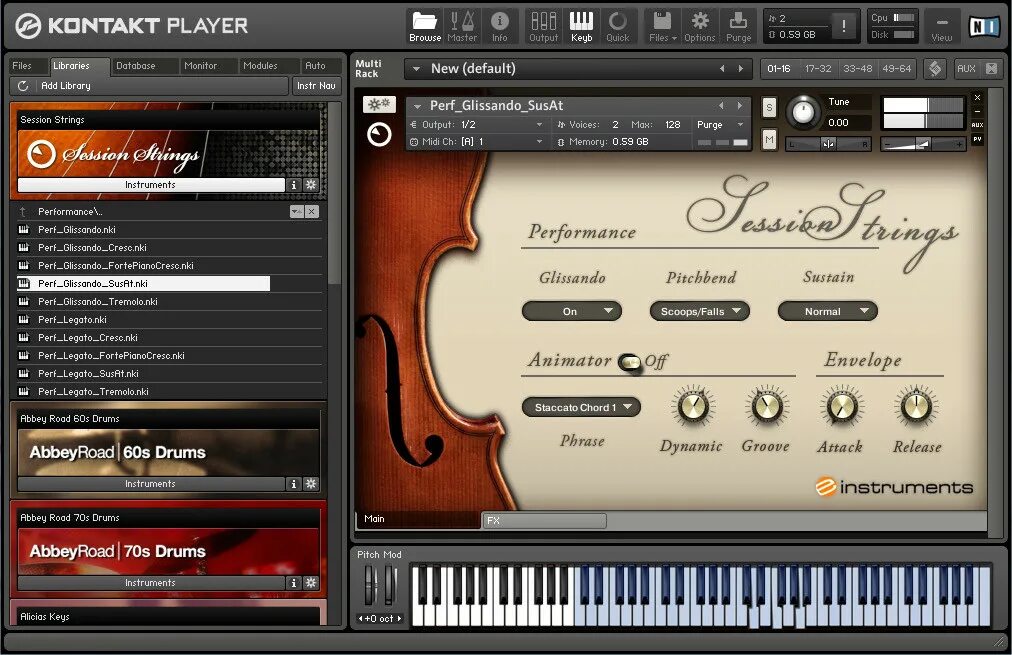The width and height of the screenshot is (1012, 655).
Task: Click the Session Strings round instrument icon
Action: (x=379, y=135)
